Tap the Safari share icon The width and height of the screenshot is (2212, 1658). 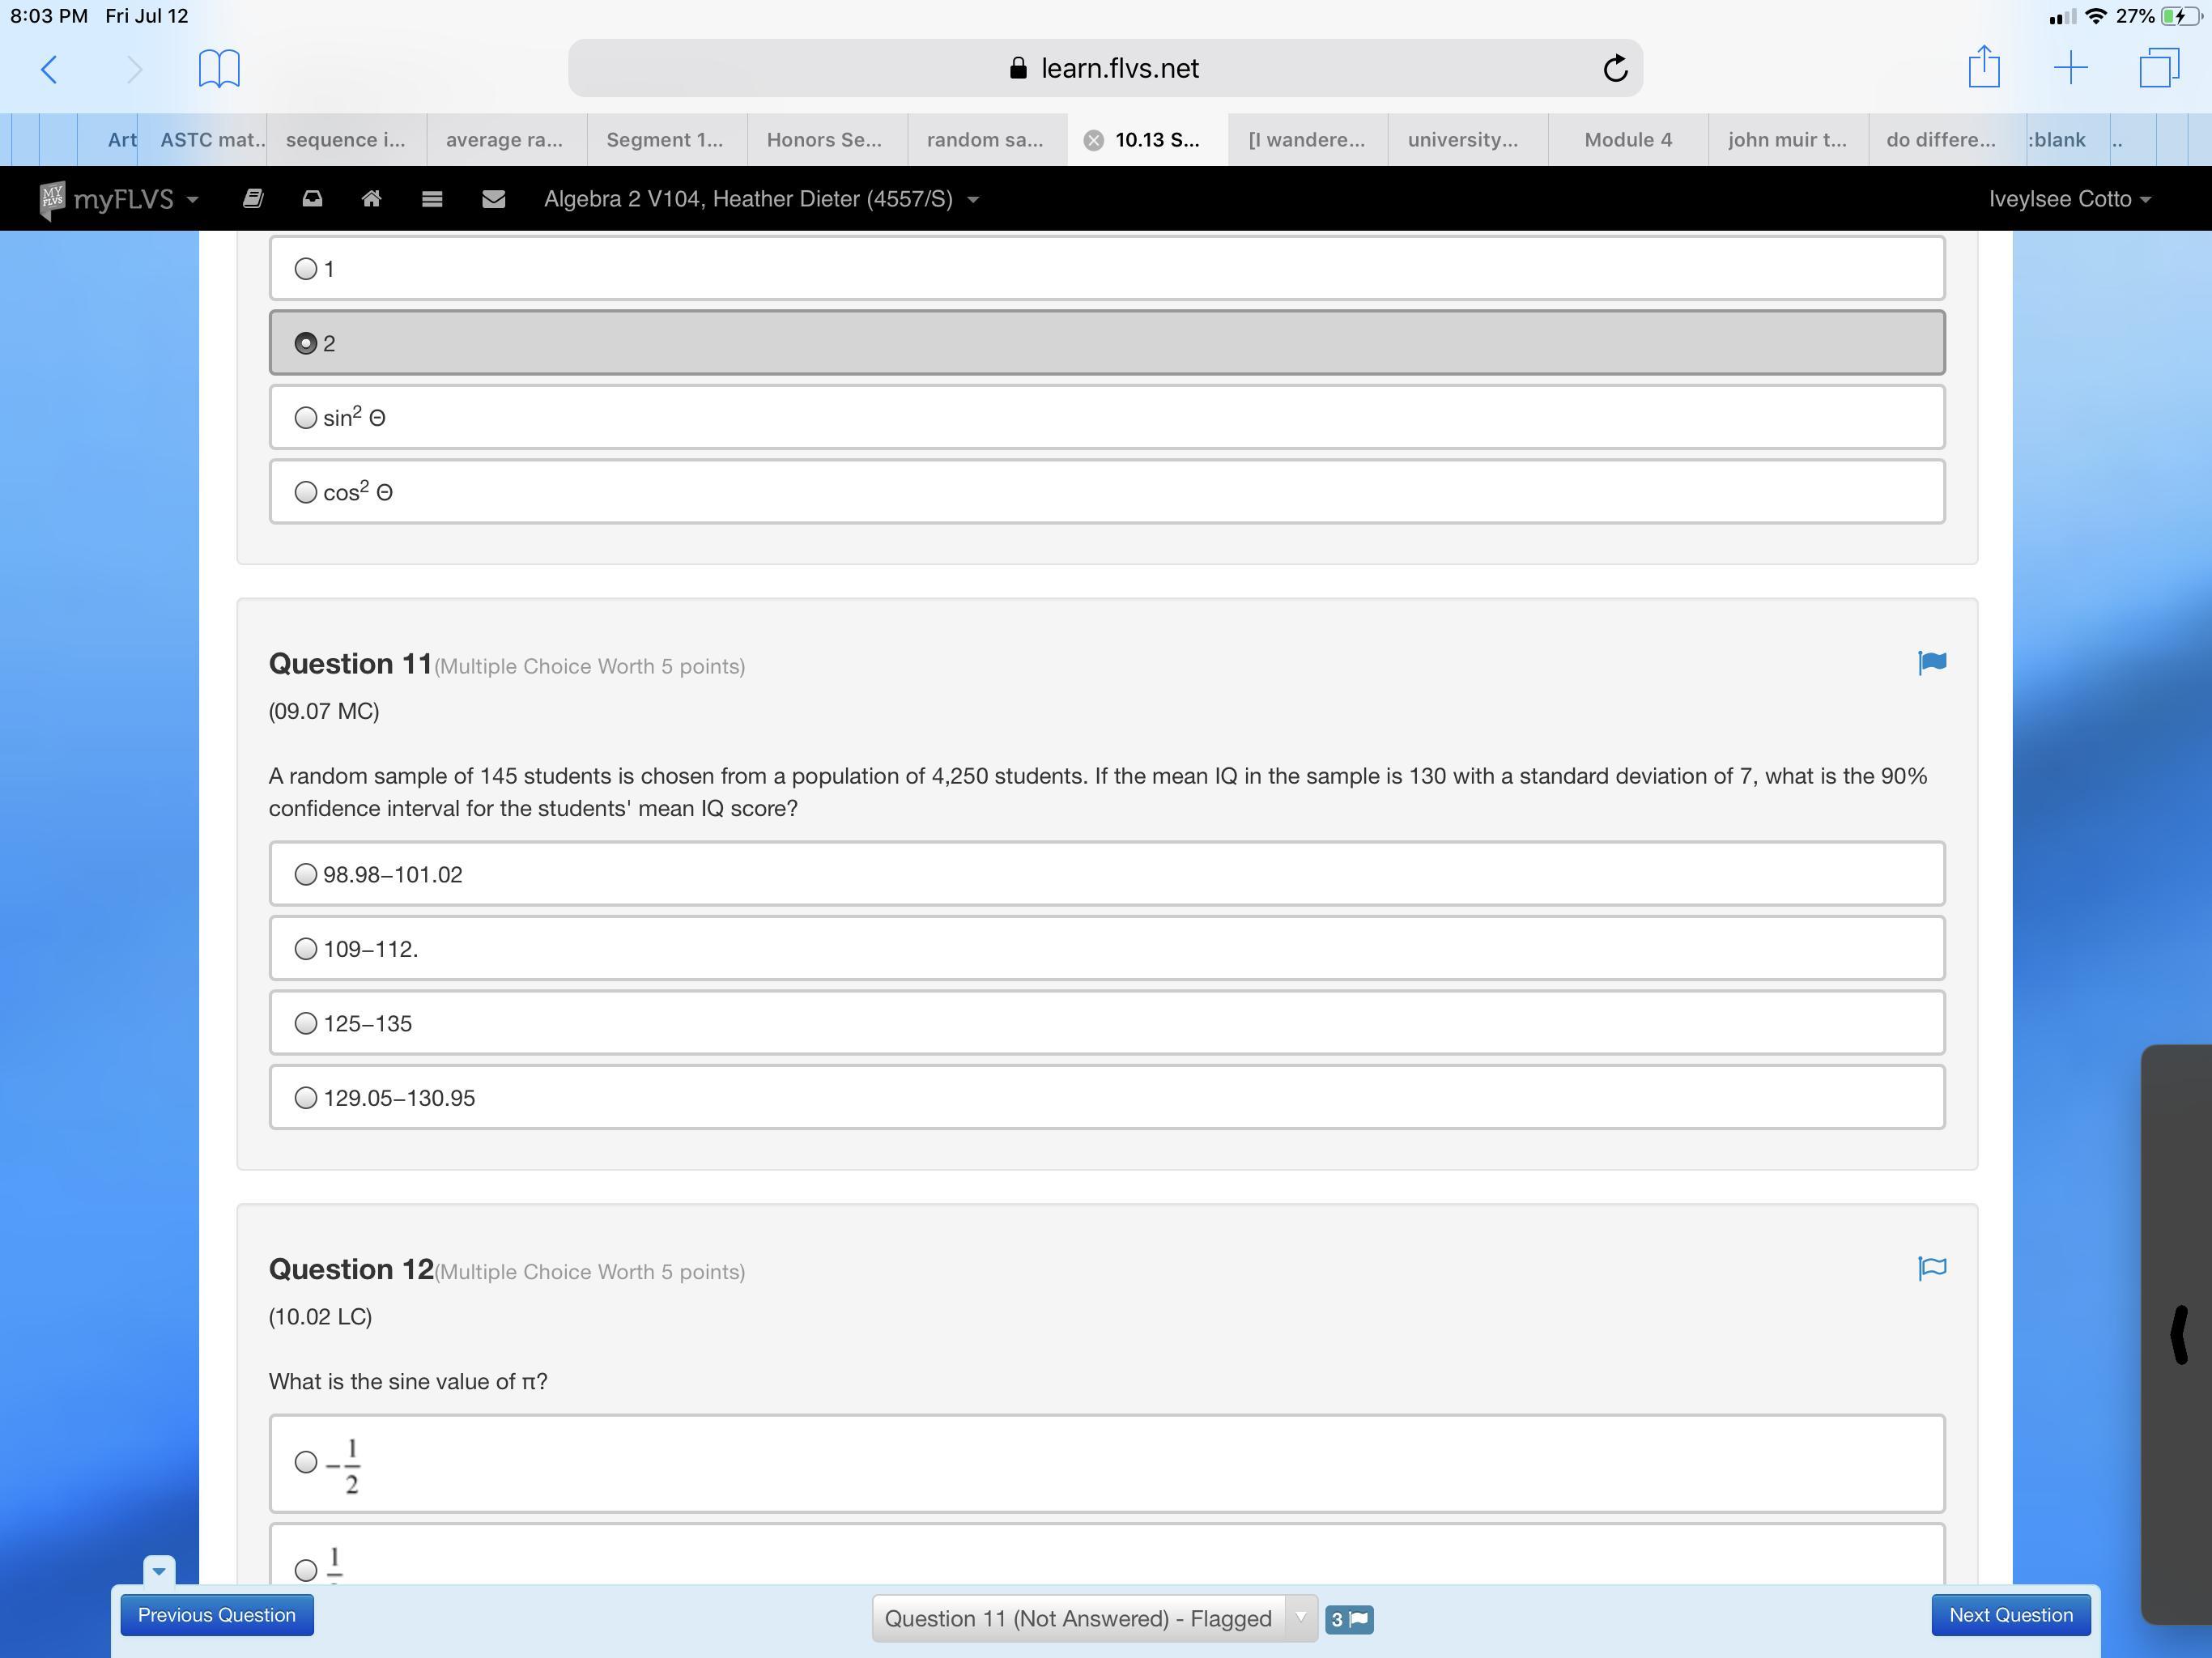point(1983,68)
